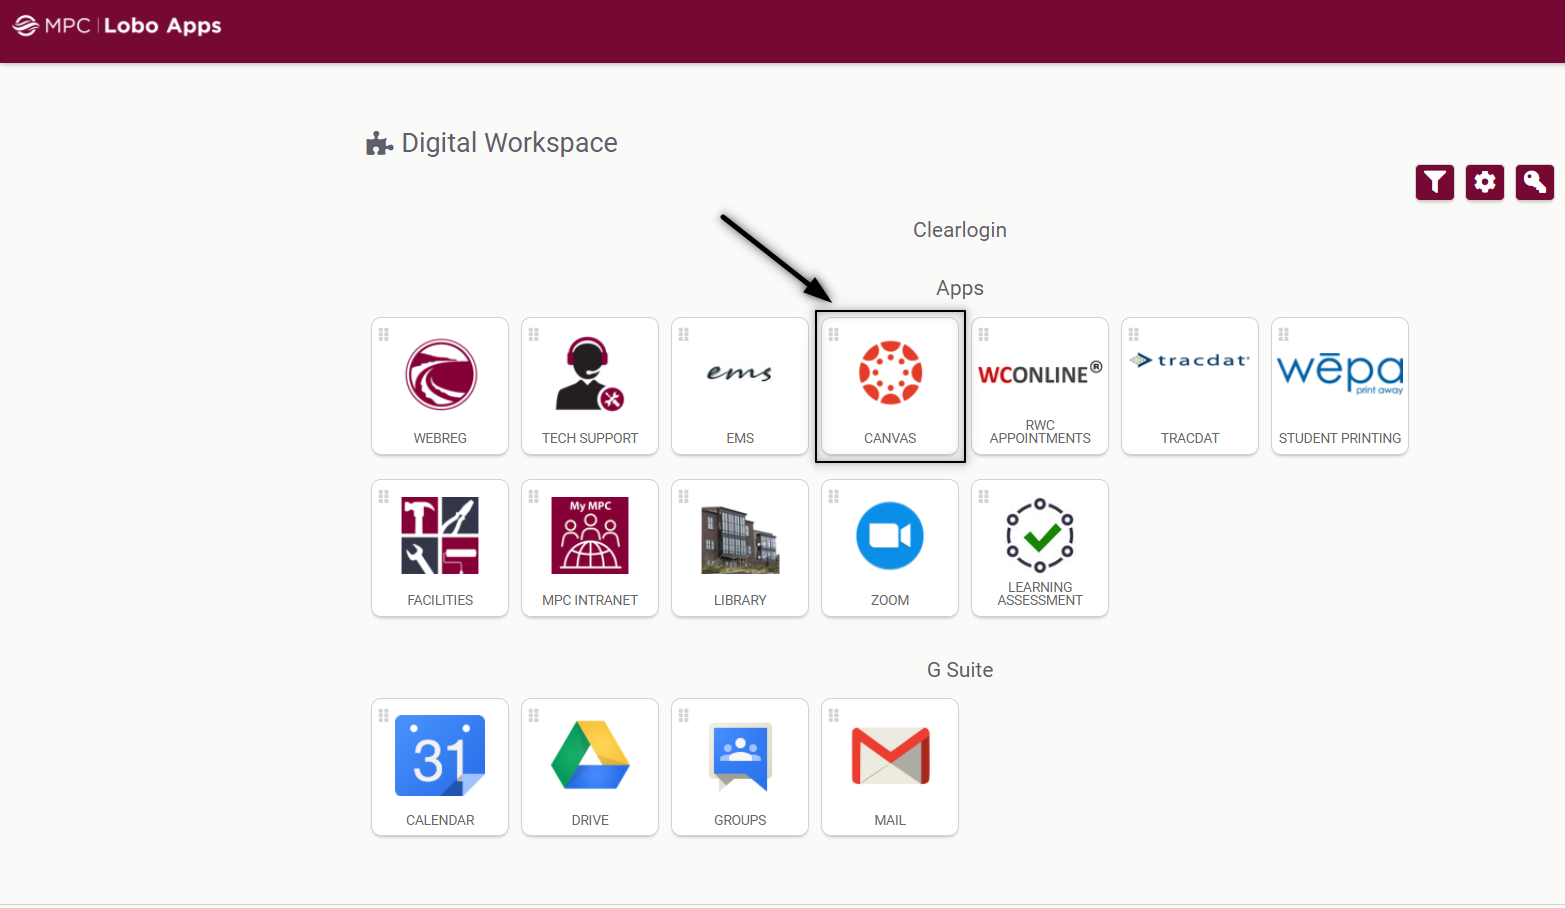Click drag handle on Canvas tile
The width and height of the screenshot is (1565, 908).
(834, 334)
